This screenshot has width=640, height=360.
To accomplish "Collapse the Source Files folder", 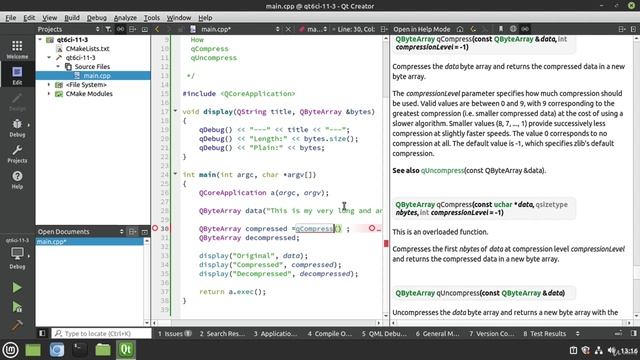I will (x=58, y=67).
